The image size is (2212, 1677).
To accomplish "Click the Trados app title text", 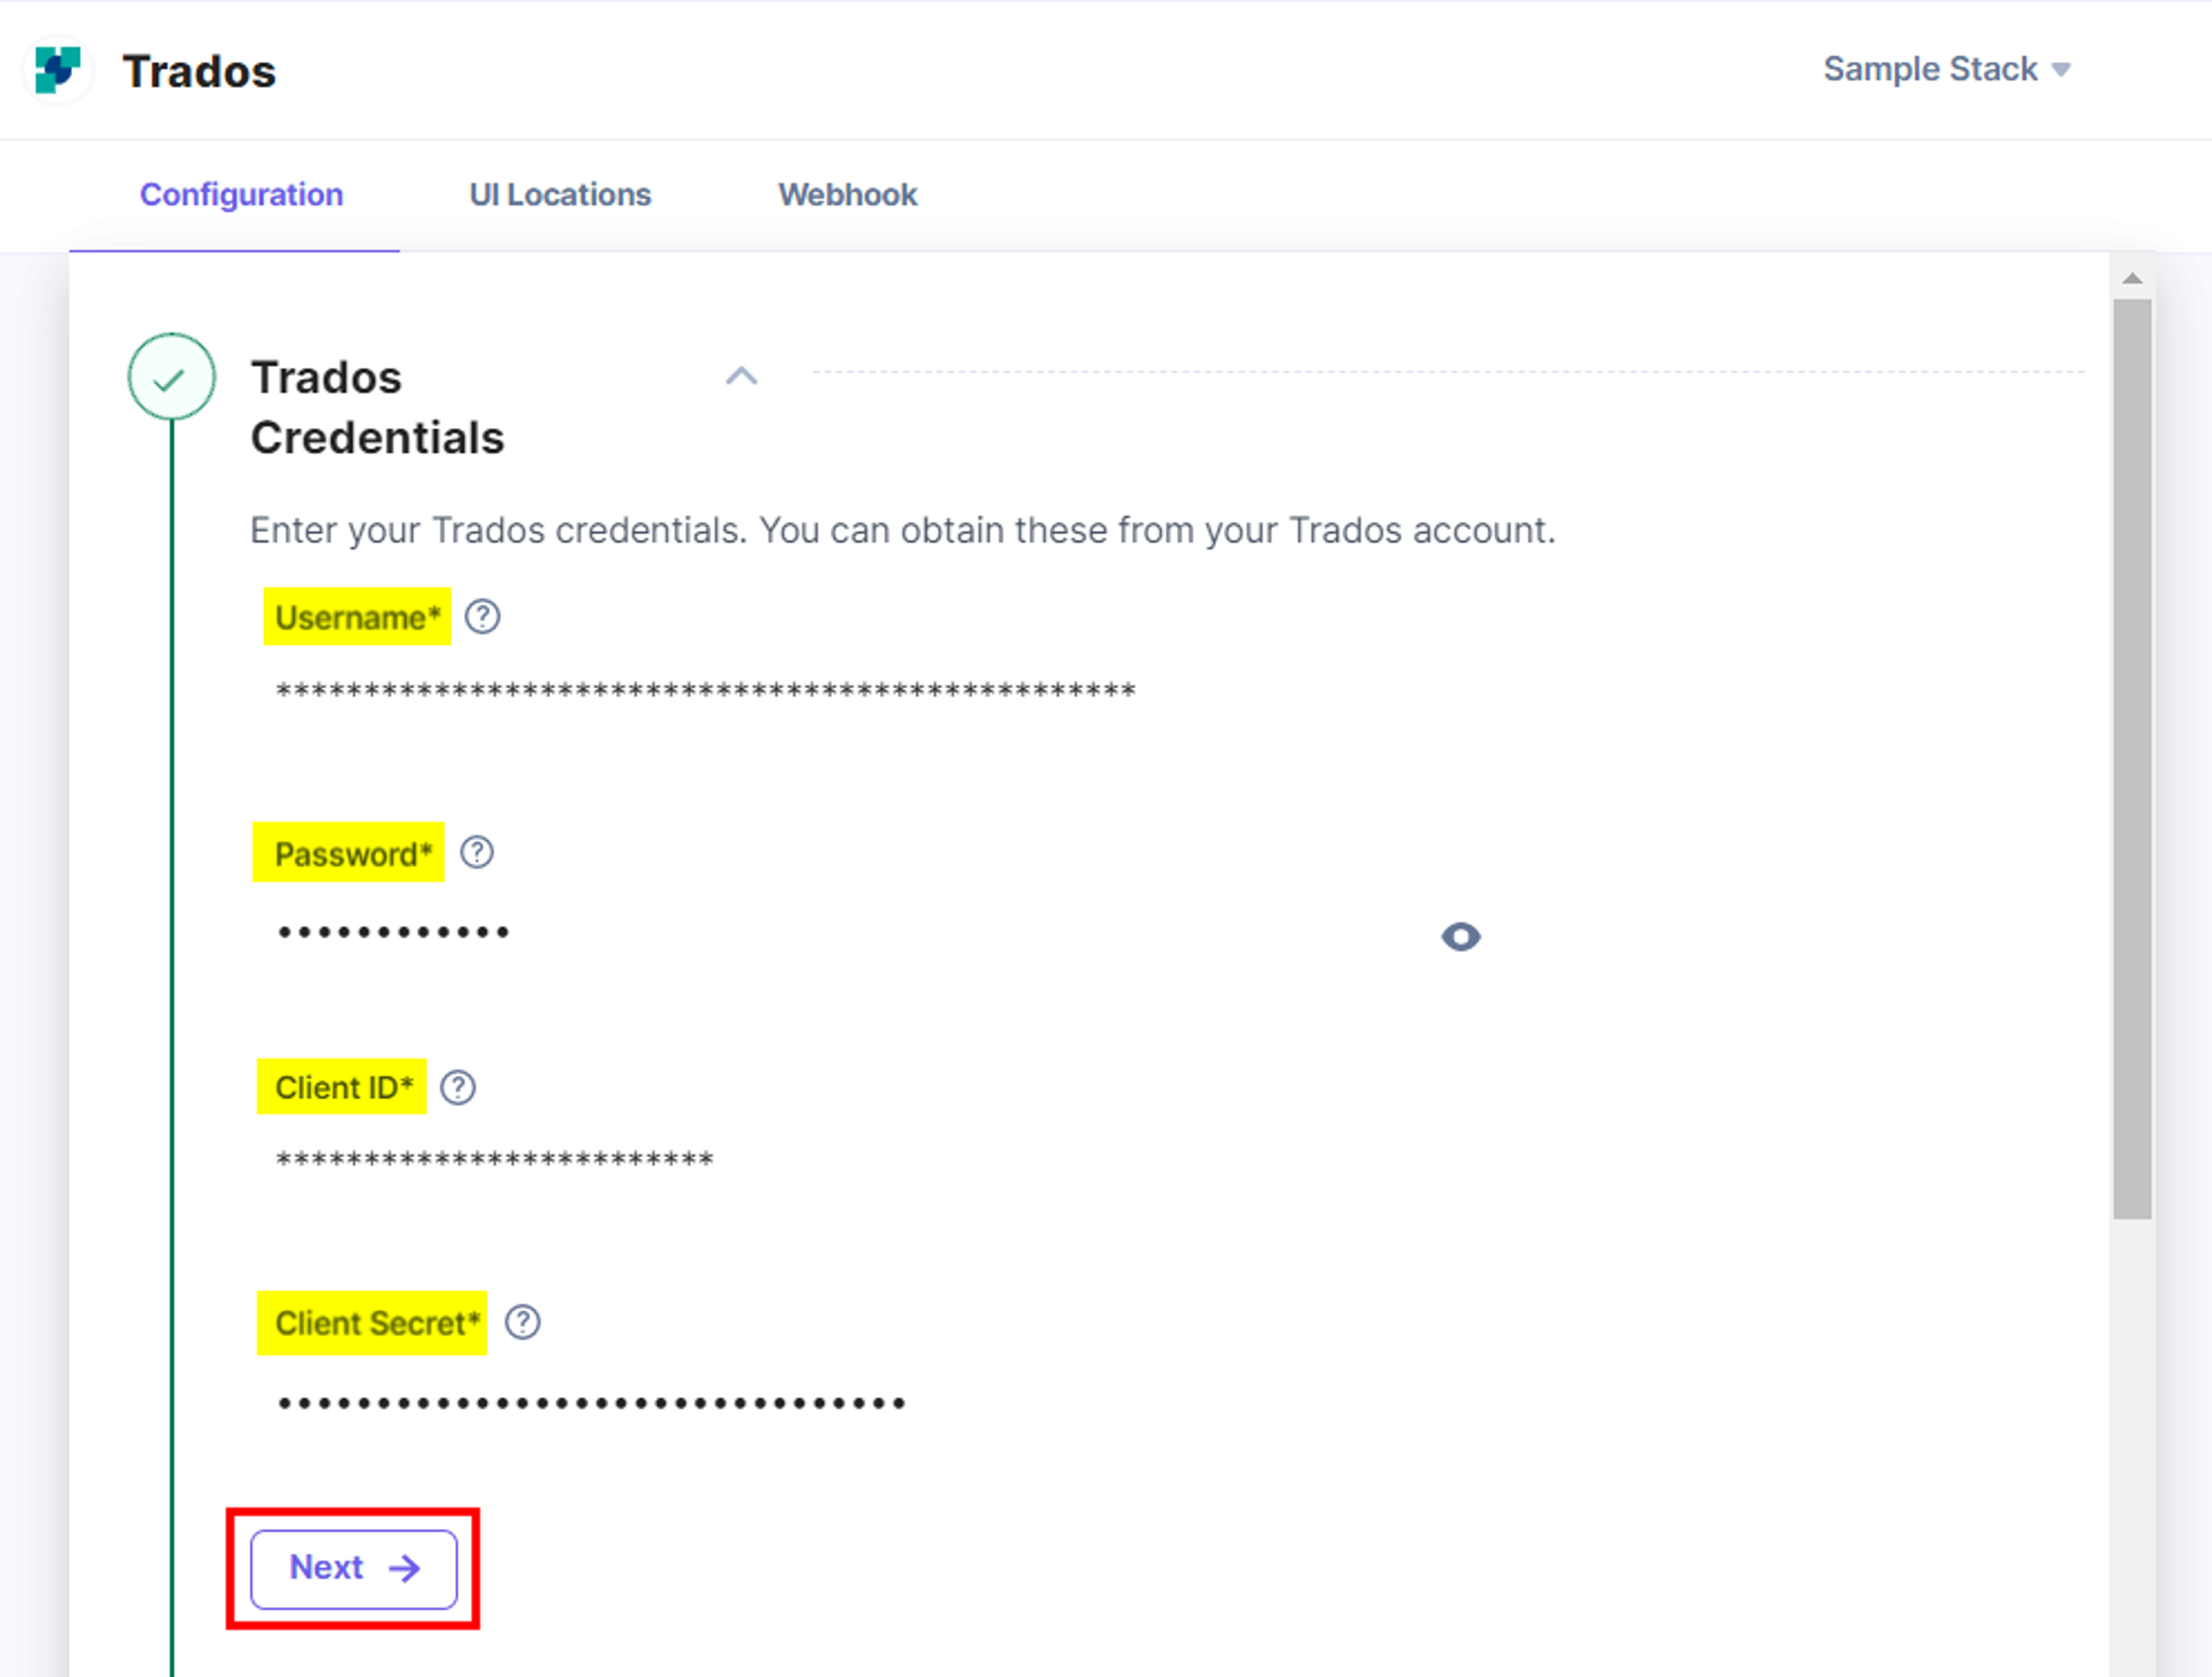I will [199, 71].
